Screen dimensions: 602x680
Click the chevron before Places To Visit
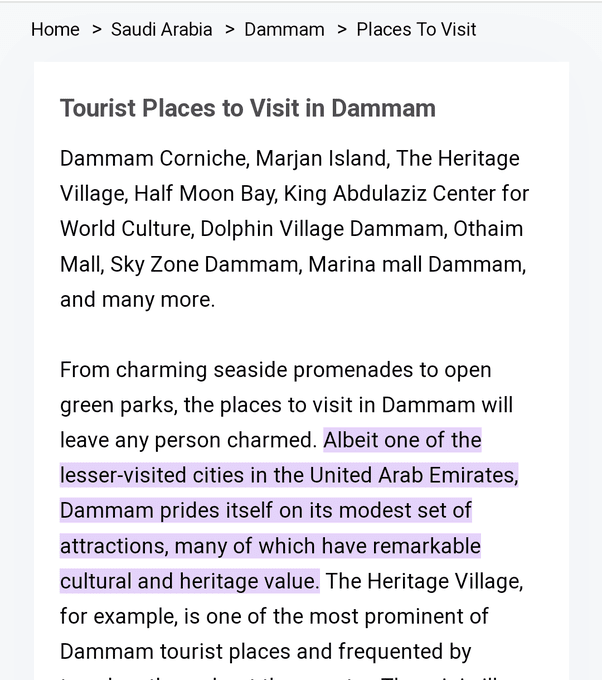341,29
